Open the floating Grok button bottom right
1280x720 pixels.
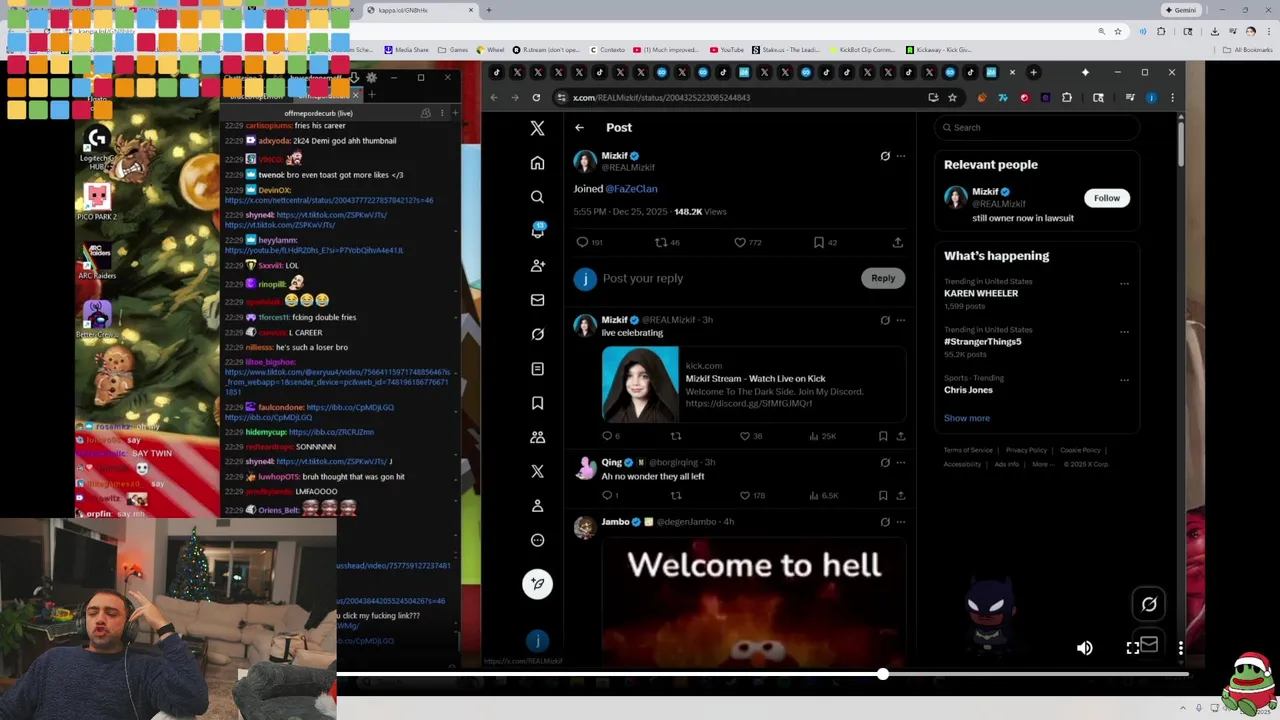[1149, 604]
